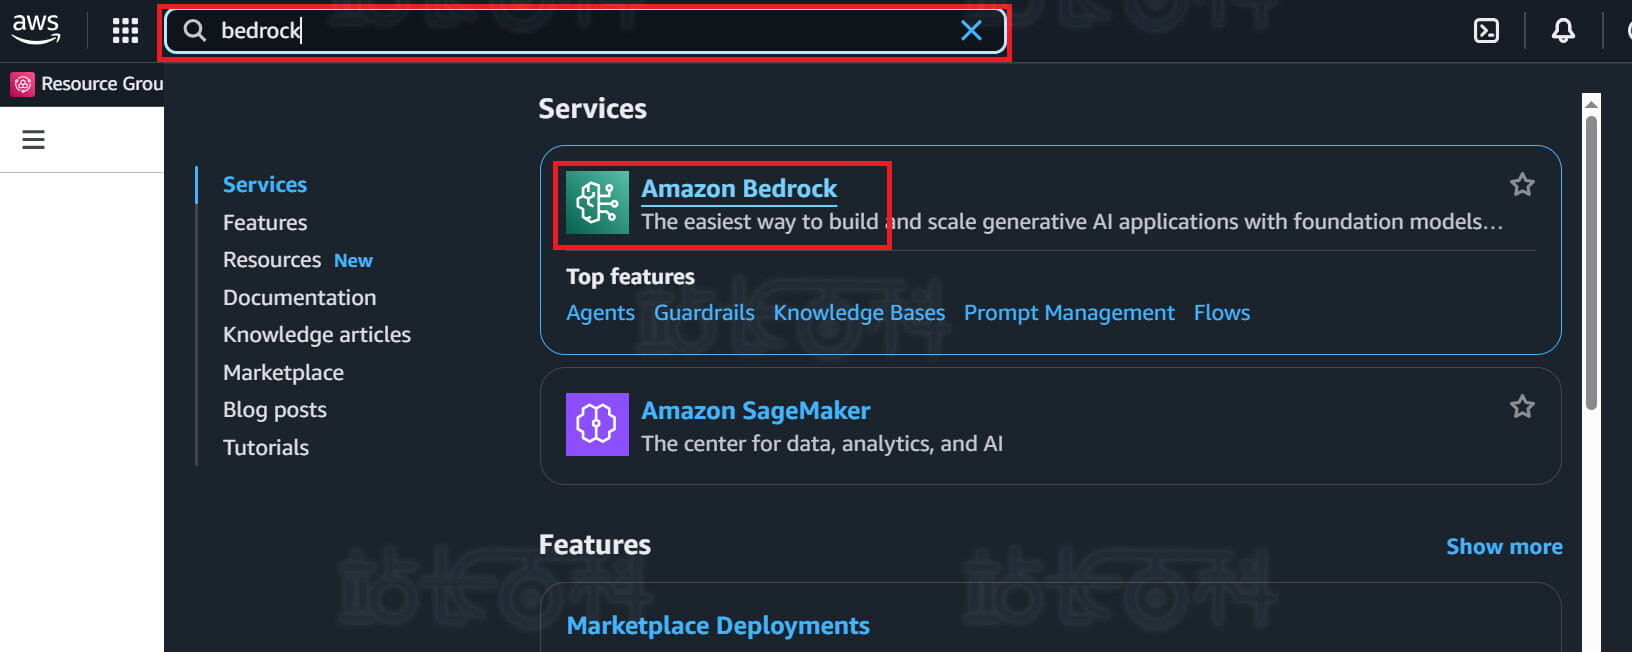Expand the hamburger side navigation menu
The image size is (1632, 652).
34,140
